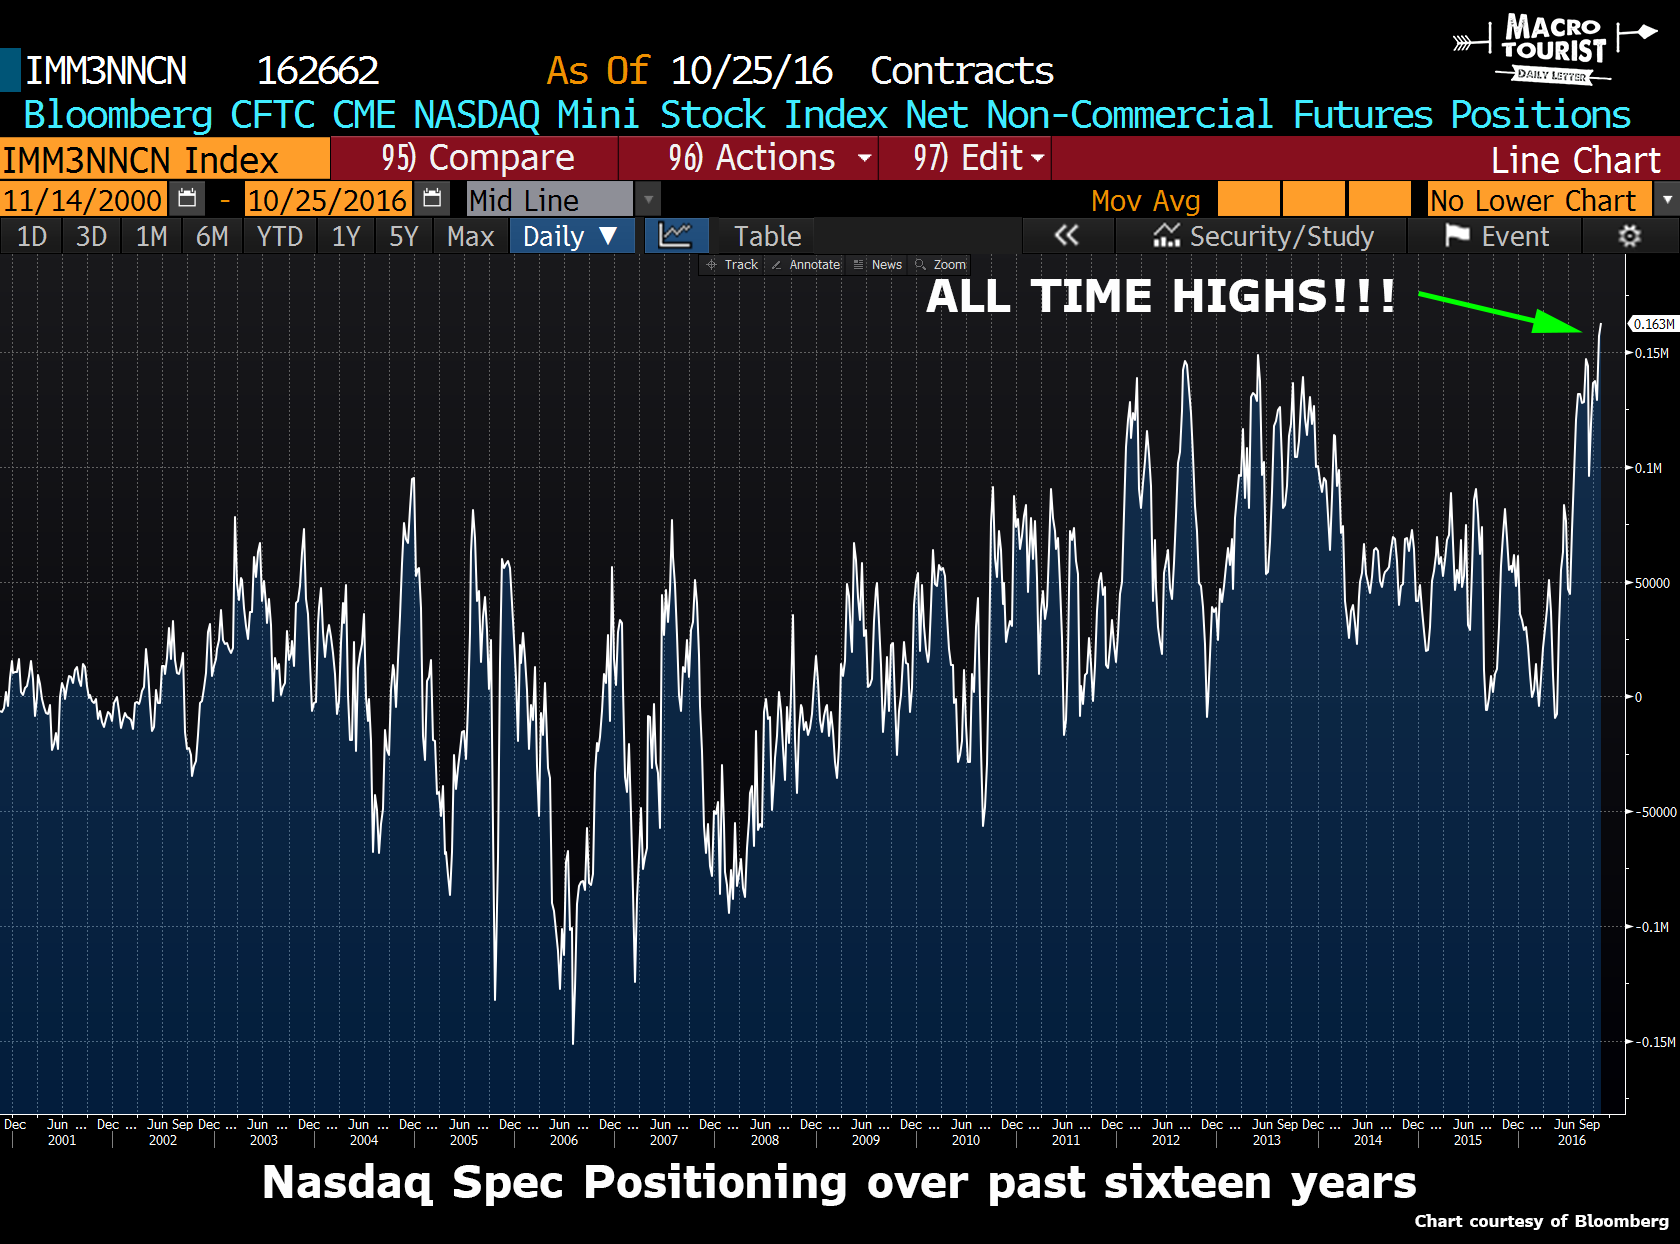
Task: Open the 97) Edit dropdown
Action: pos(966,158)
